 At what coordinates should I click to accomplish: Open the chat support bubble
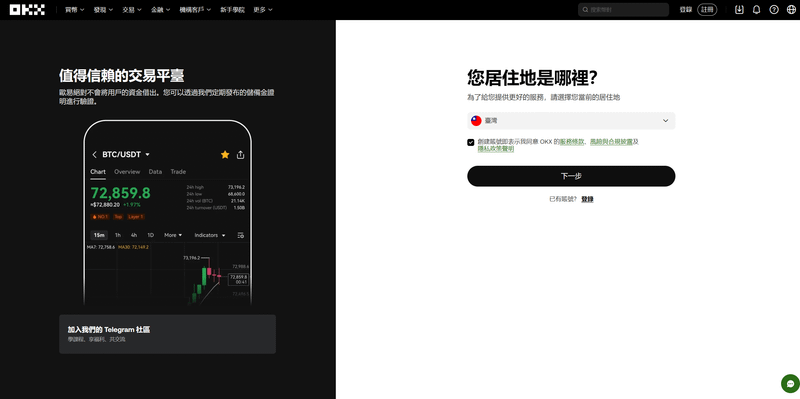coord(790,383)
